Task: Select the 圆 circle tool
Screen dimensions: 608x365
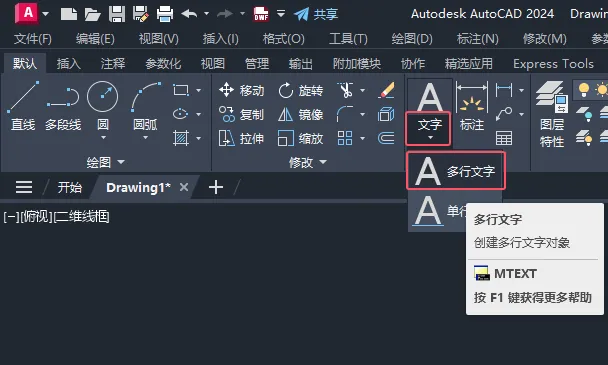Action: click(x=102, y=106)
